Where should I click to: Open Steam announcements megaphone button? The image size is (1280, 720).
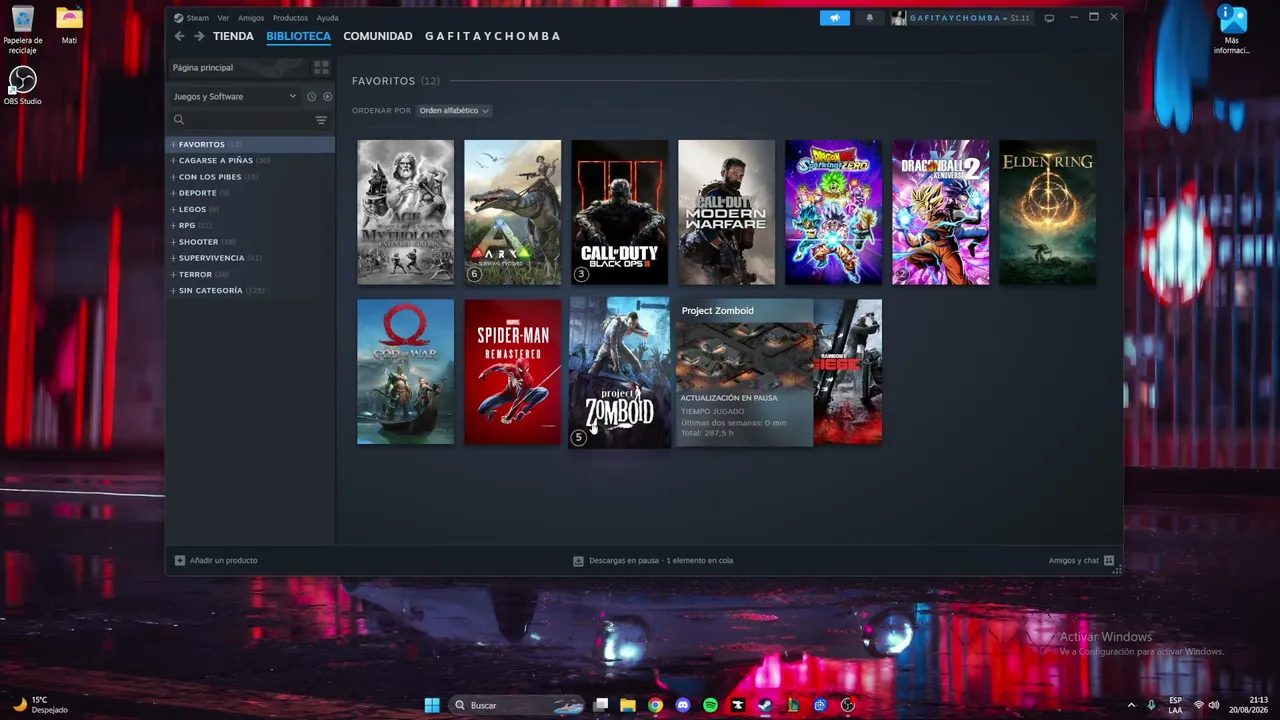pyautogui.click(x=834, y=18)
